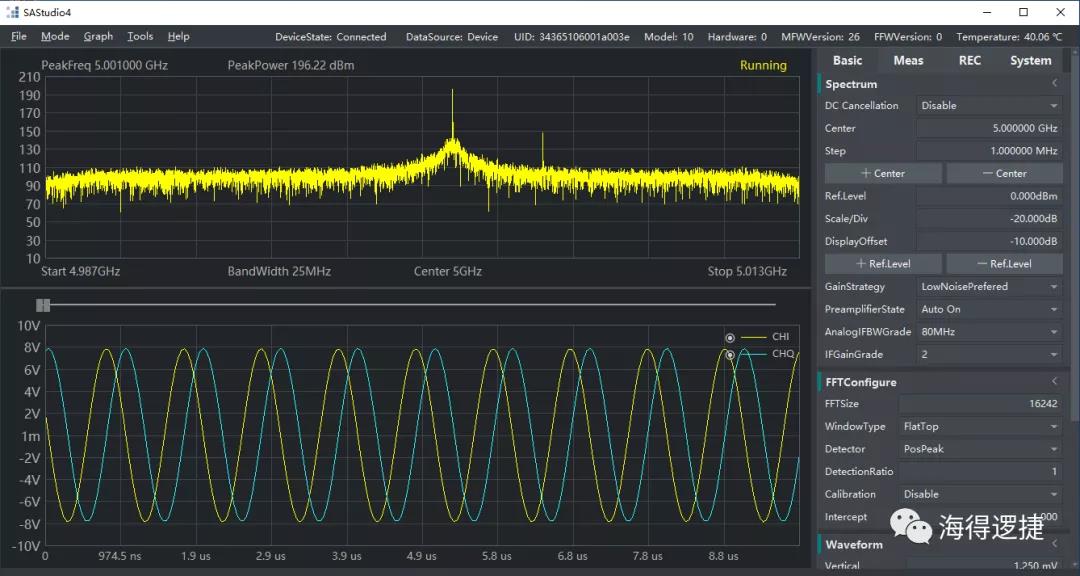The height and width of the screenshot is (576, 1080).
Task: Click the DeviceState: Connected status
Action: pyautogui.click(x=331, y=37)
